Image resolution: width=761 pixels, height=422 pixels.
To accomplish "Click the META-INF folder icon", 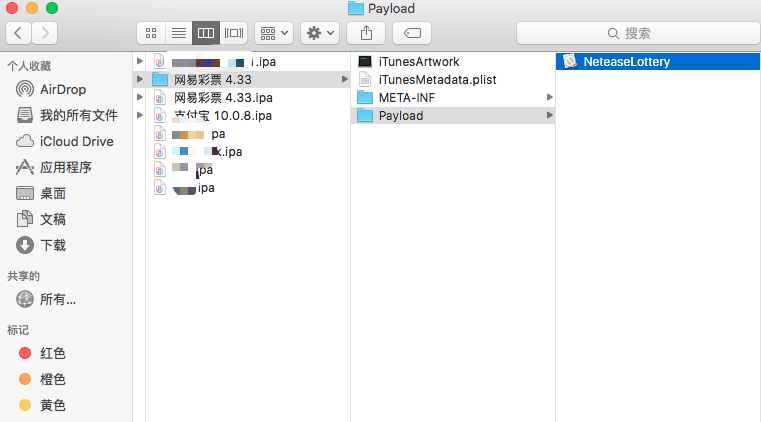I will (x=365, y=97).
